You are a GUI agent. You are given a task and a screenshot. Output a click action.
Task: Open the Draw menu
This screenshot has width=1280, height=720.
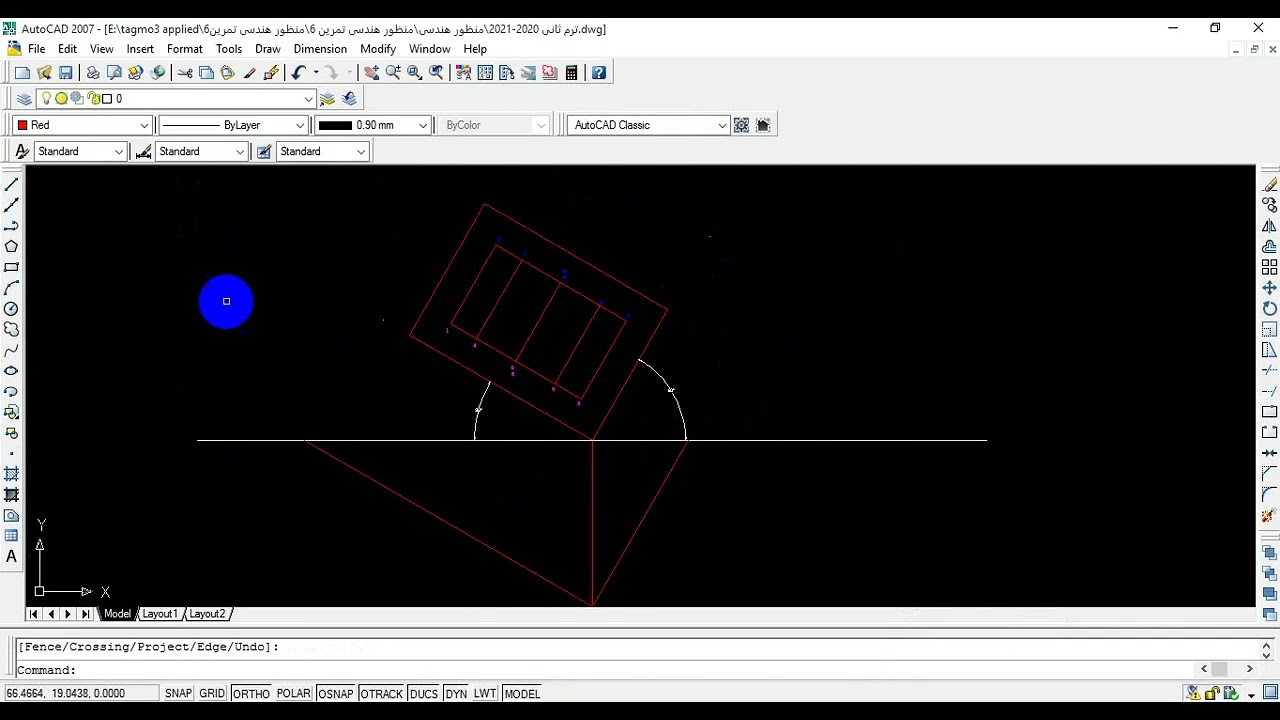(268, 49)
